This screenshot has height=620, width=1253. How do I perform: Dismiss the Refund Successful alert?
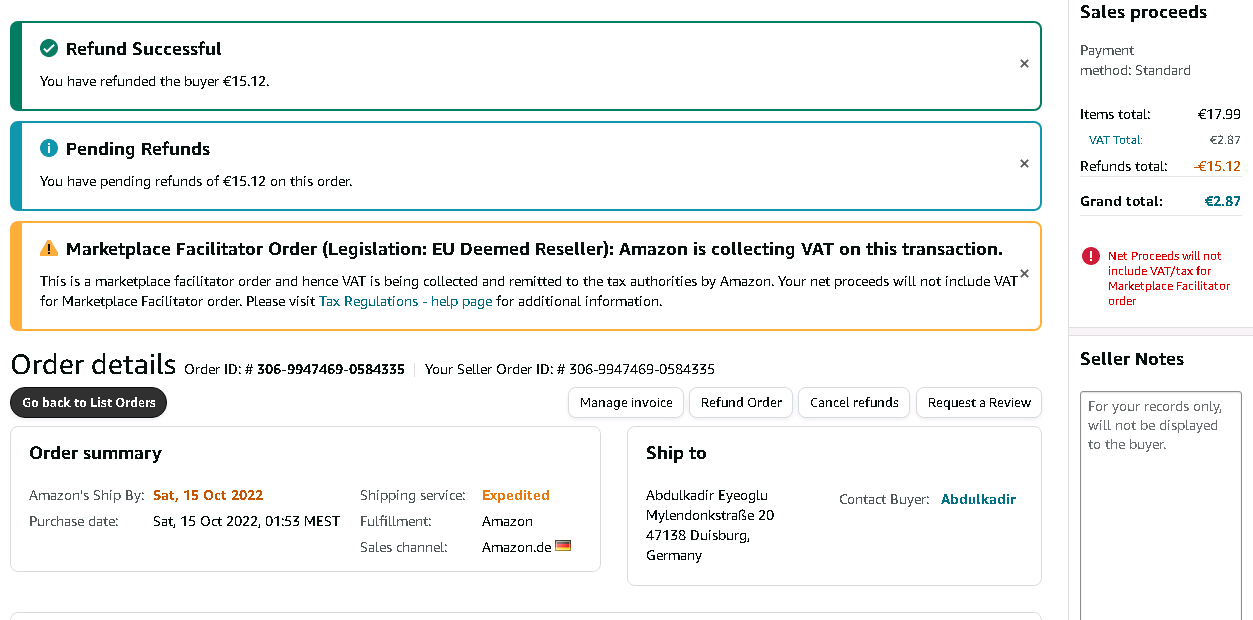[1024, 64]
